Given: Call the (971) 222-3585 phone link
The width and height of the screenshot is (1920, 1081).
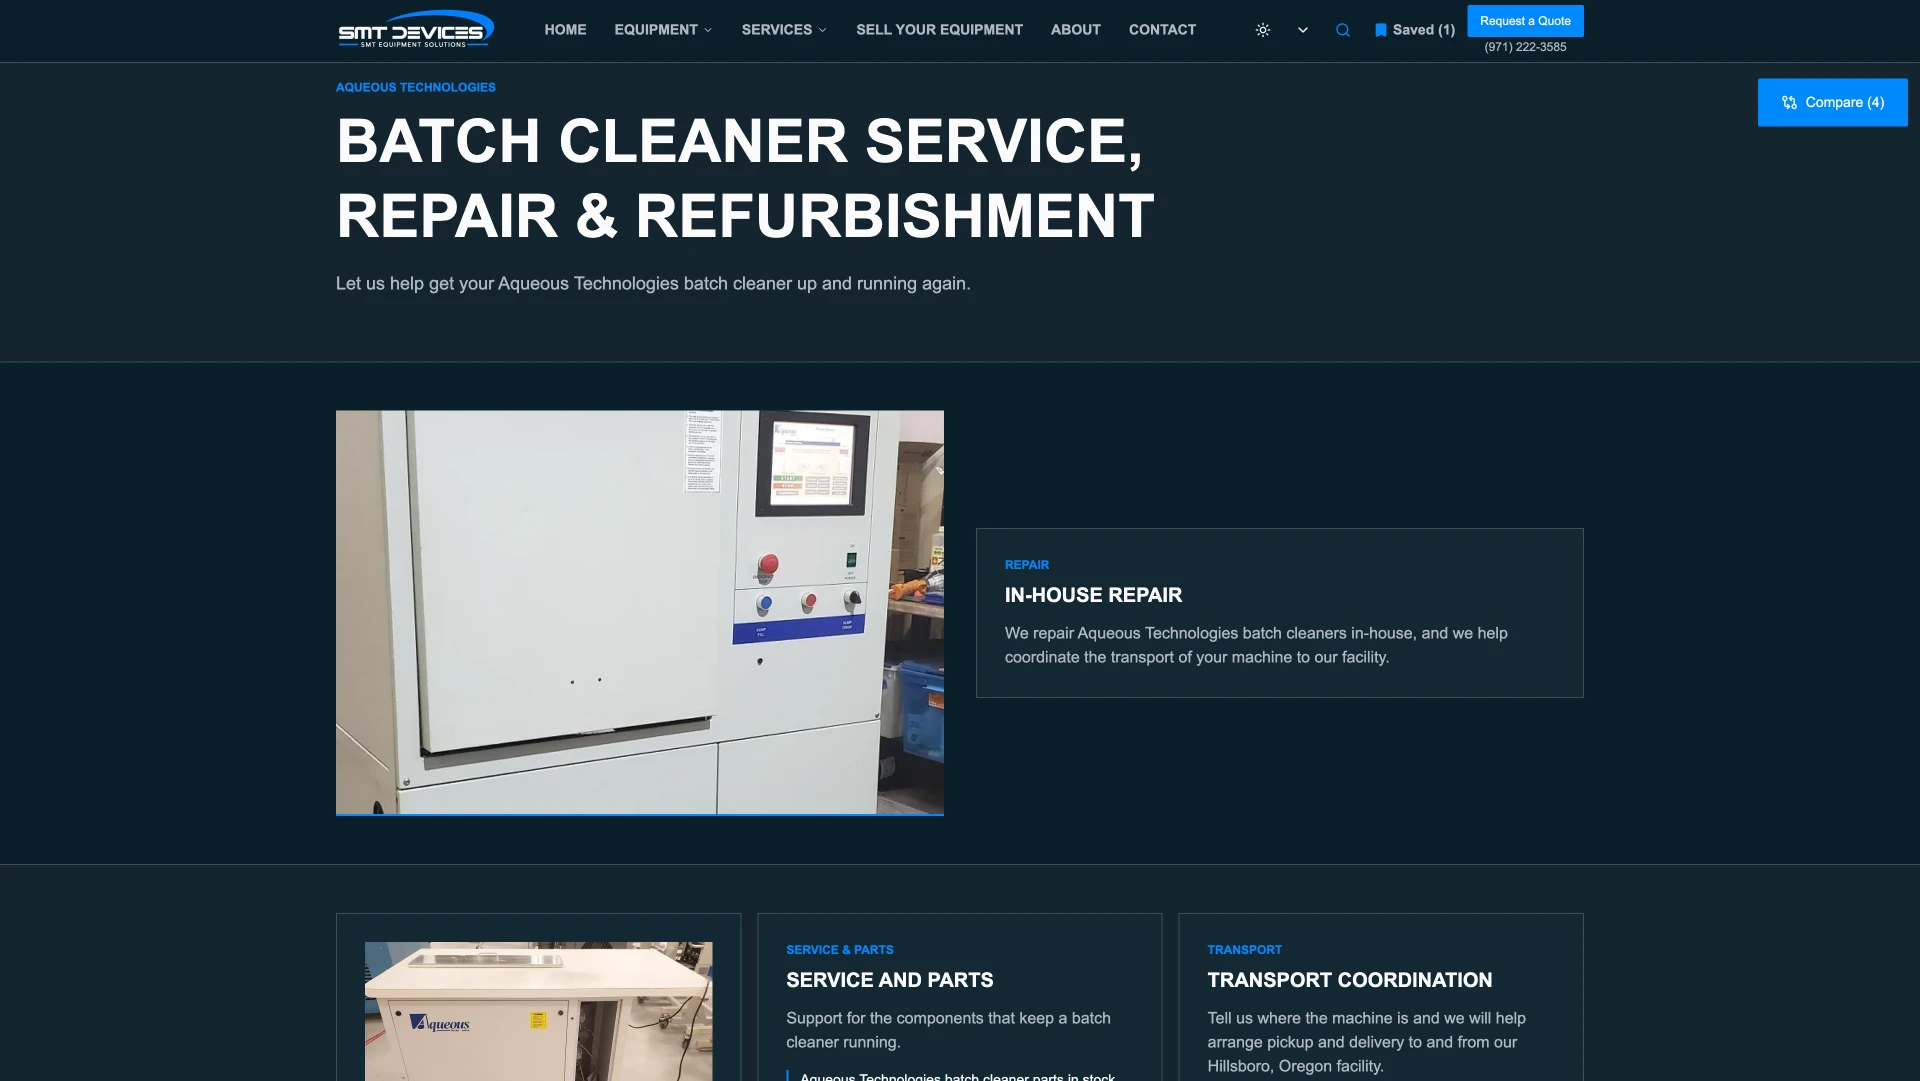Looking at the screenshot, I should tap(1525, 47).
